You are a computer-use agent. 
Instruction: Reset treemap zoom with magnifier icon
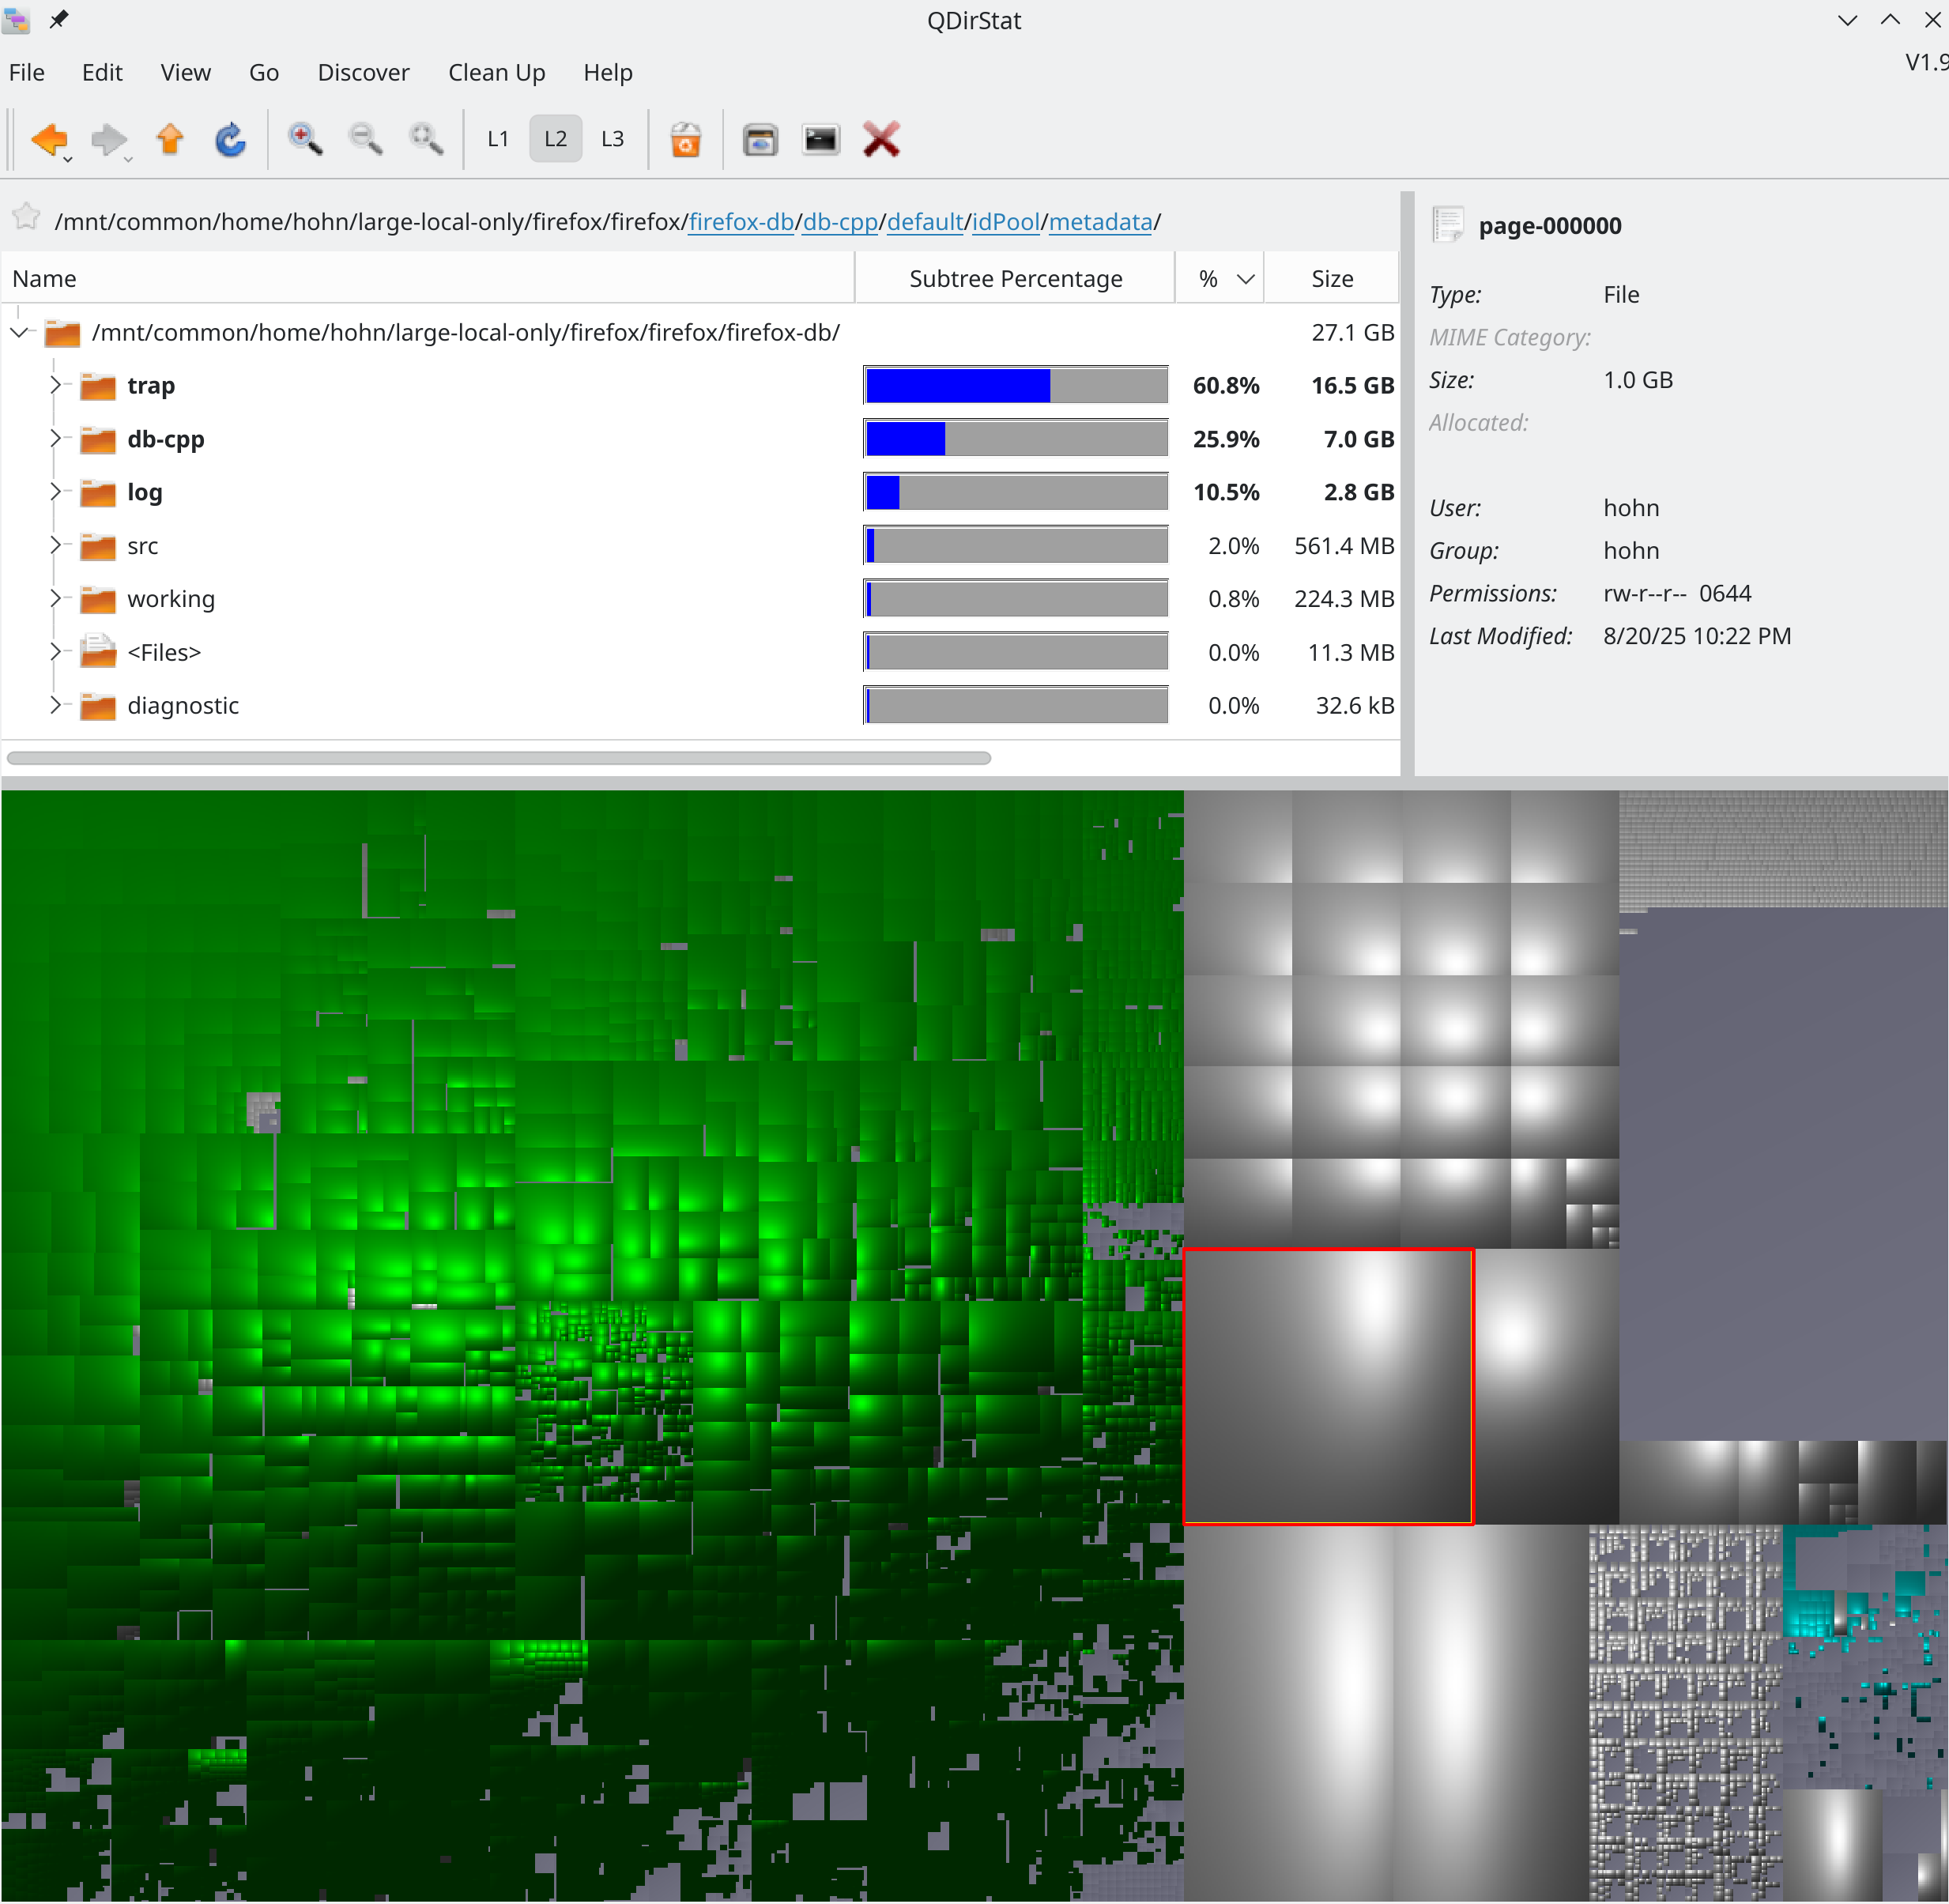pos(426,139)
